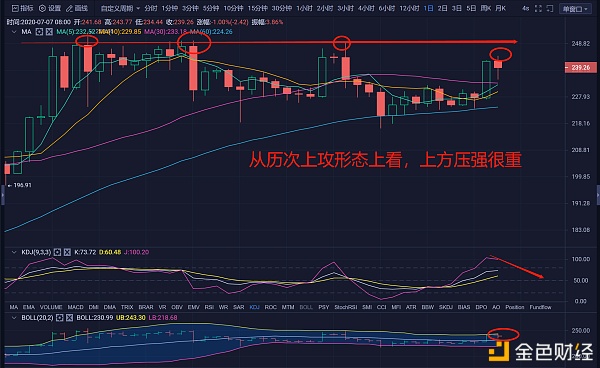Collapse the KDJ(9,3,3) panel chevron
Viewport: 600px width, 368px height.
pos(14,252)
